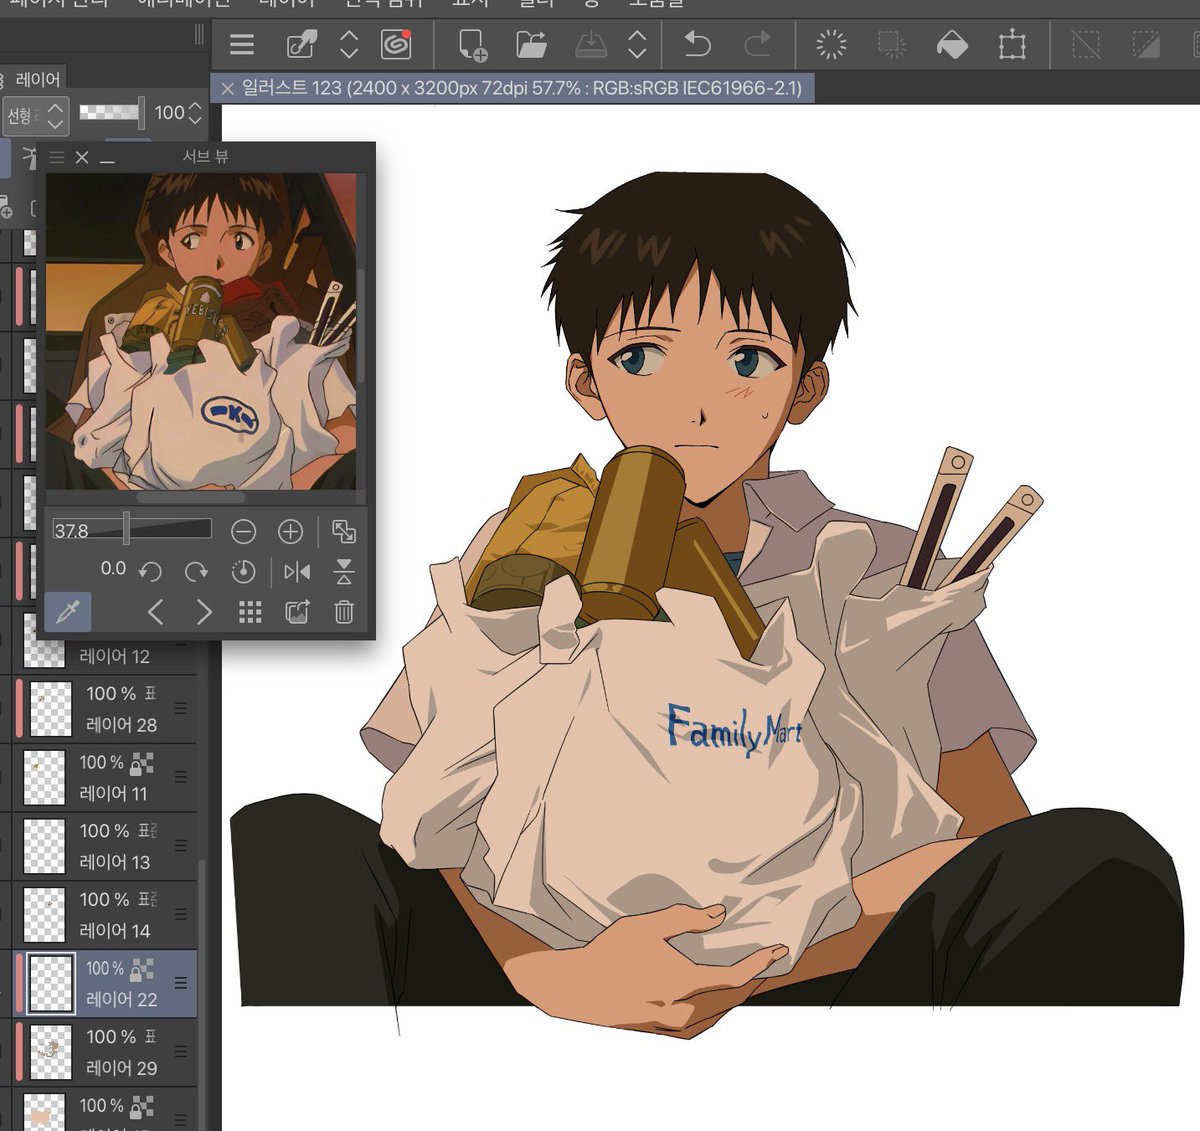Reset rotation in the Sub View
Screen dimensions: 1200x1131
[x=243, y=571]
